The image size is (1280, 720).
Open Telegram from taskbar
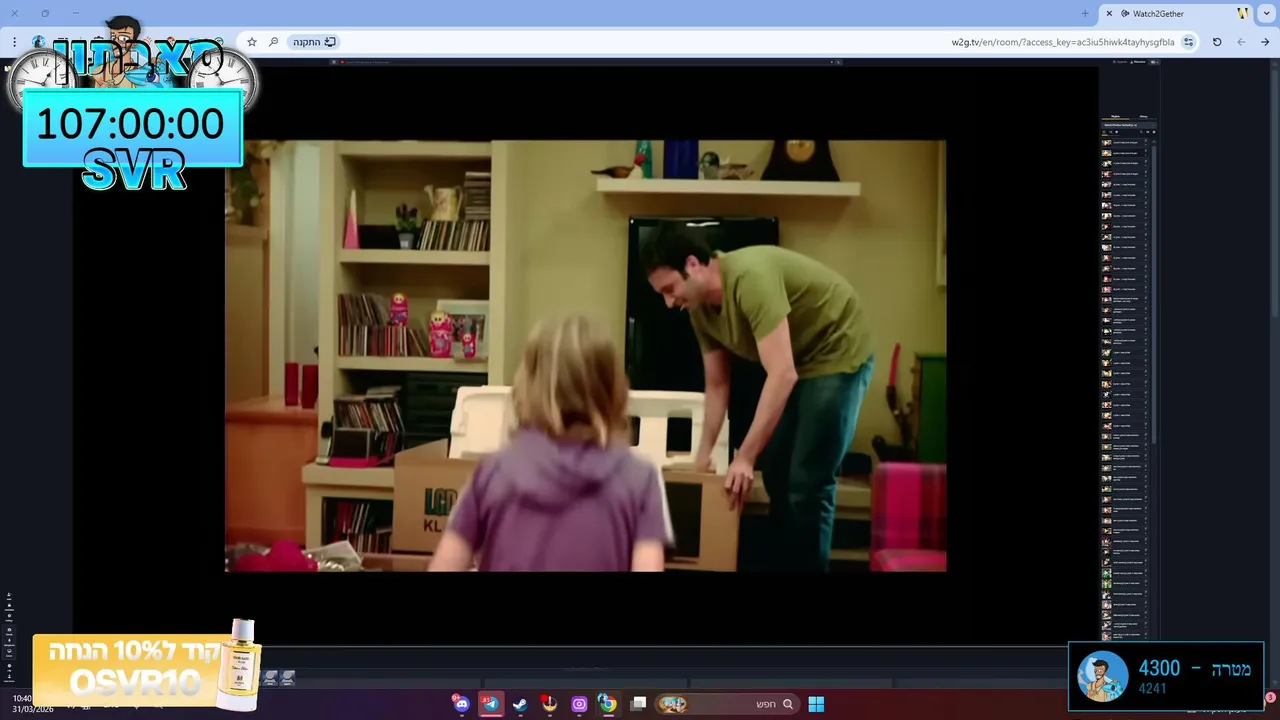pyautogui.click(x=490, y=704)
